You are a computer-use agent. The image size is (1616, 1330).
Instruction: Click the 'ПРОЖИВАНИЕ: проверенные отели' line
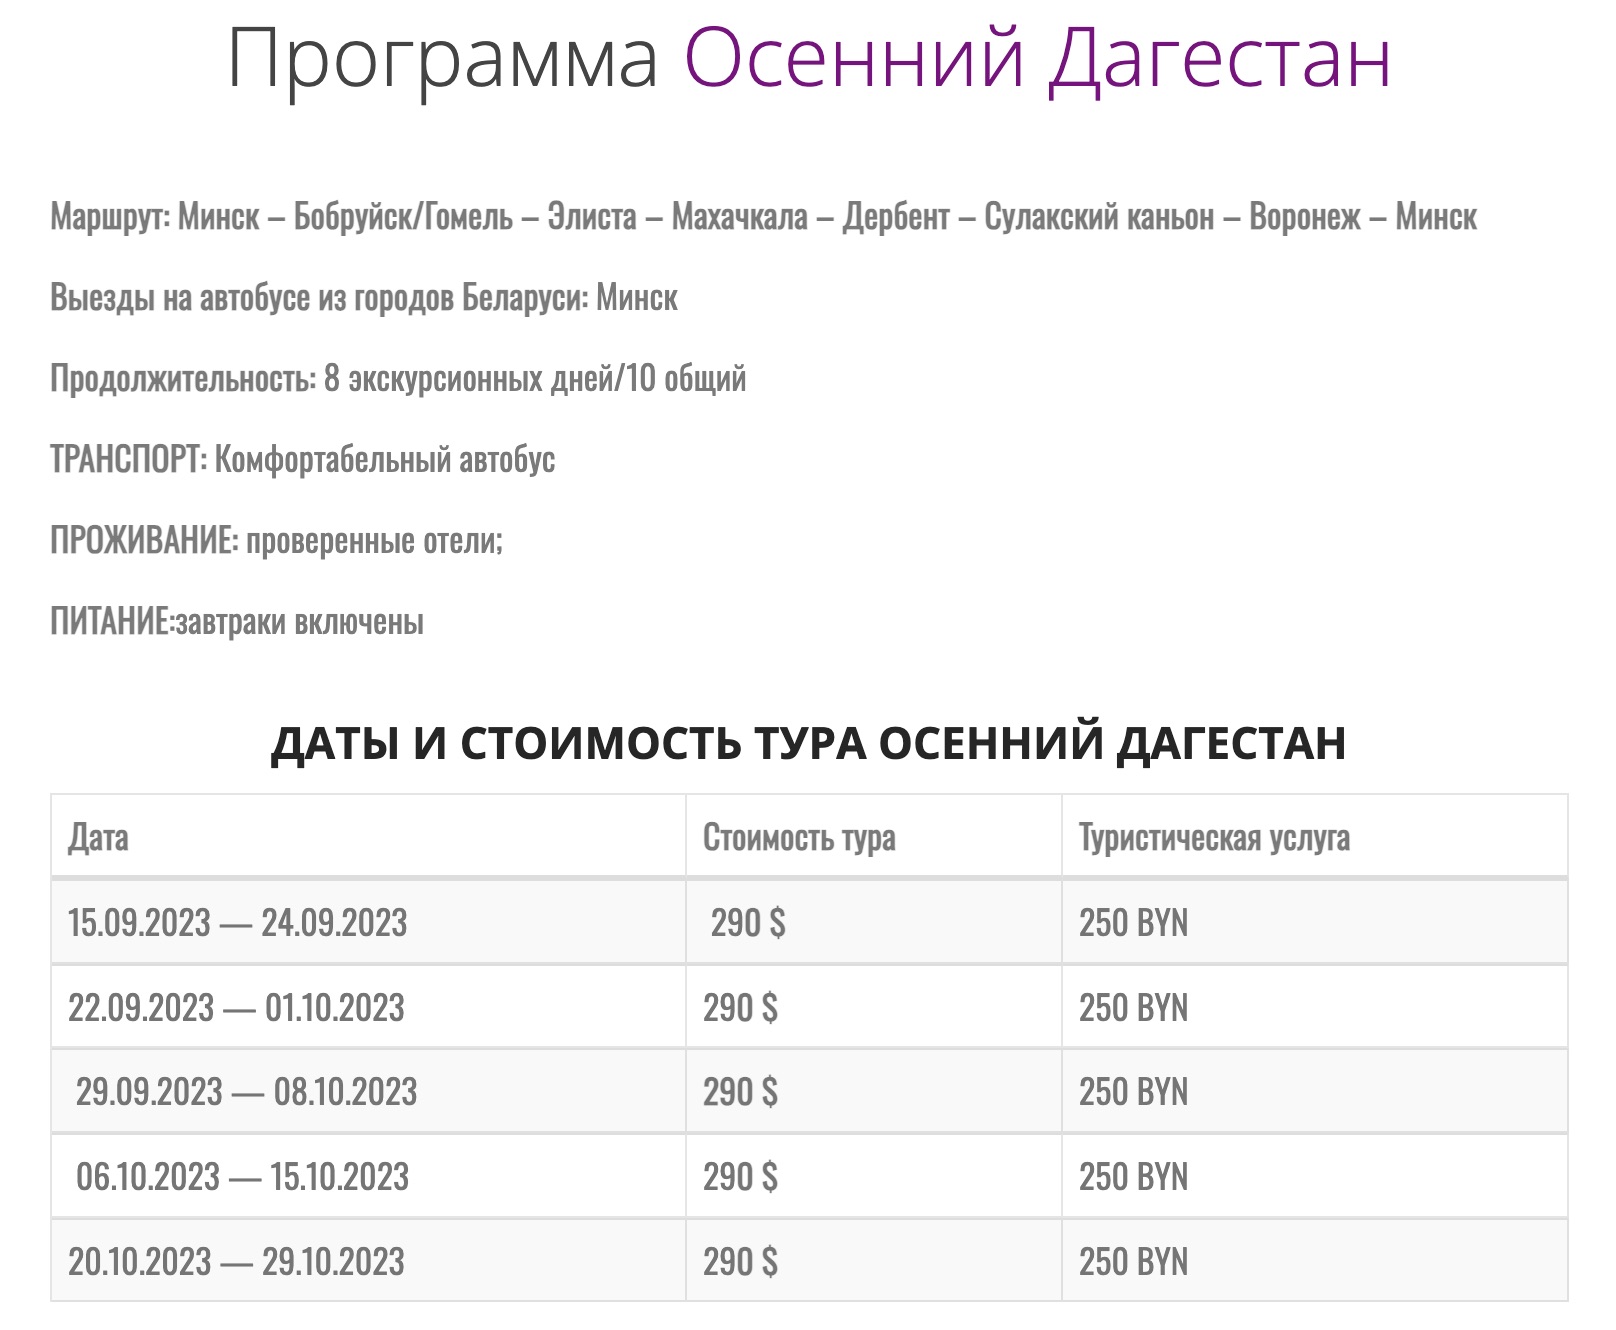[x=276, y=541]
